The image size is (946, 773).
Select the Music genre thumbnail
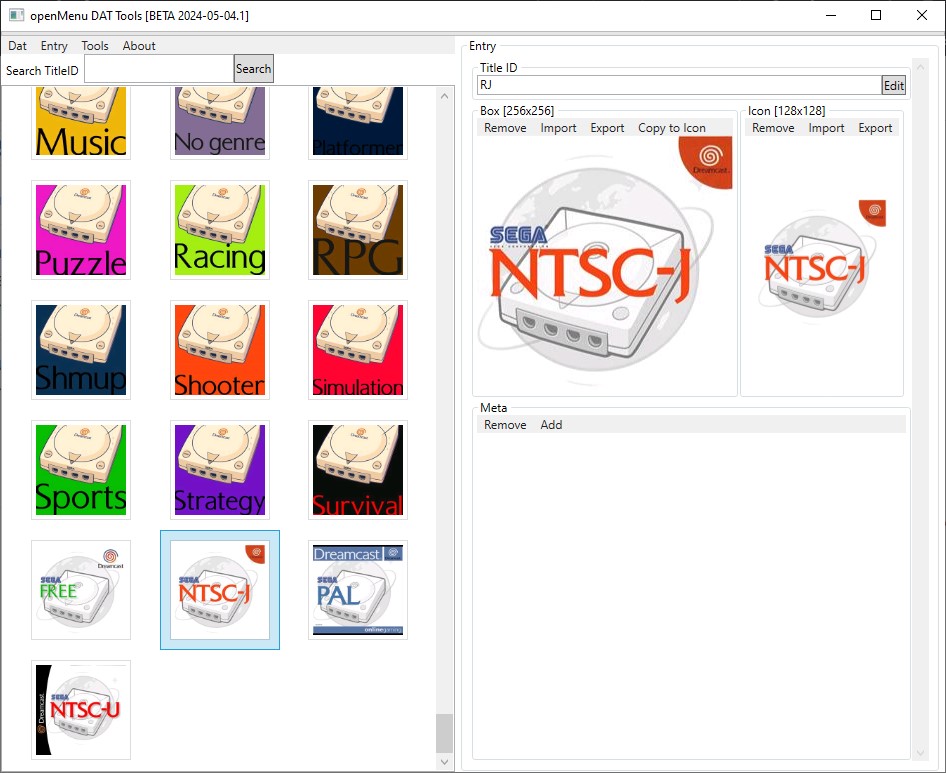pos(81,122)
